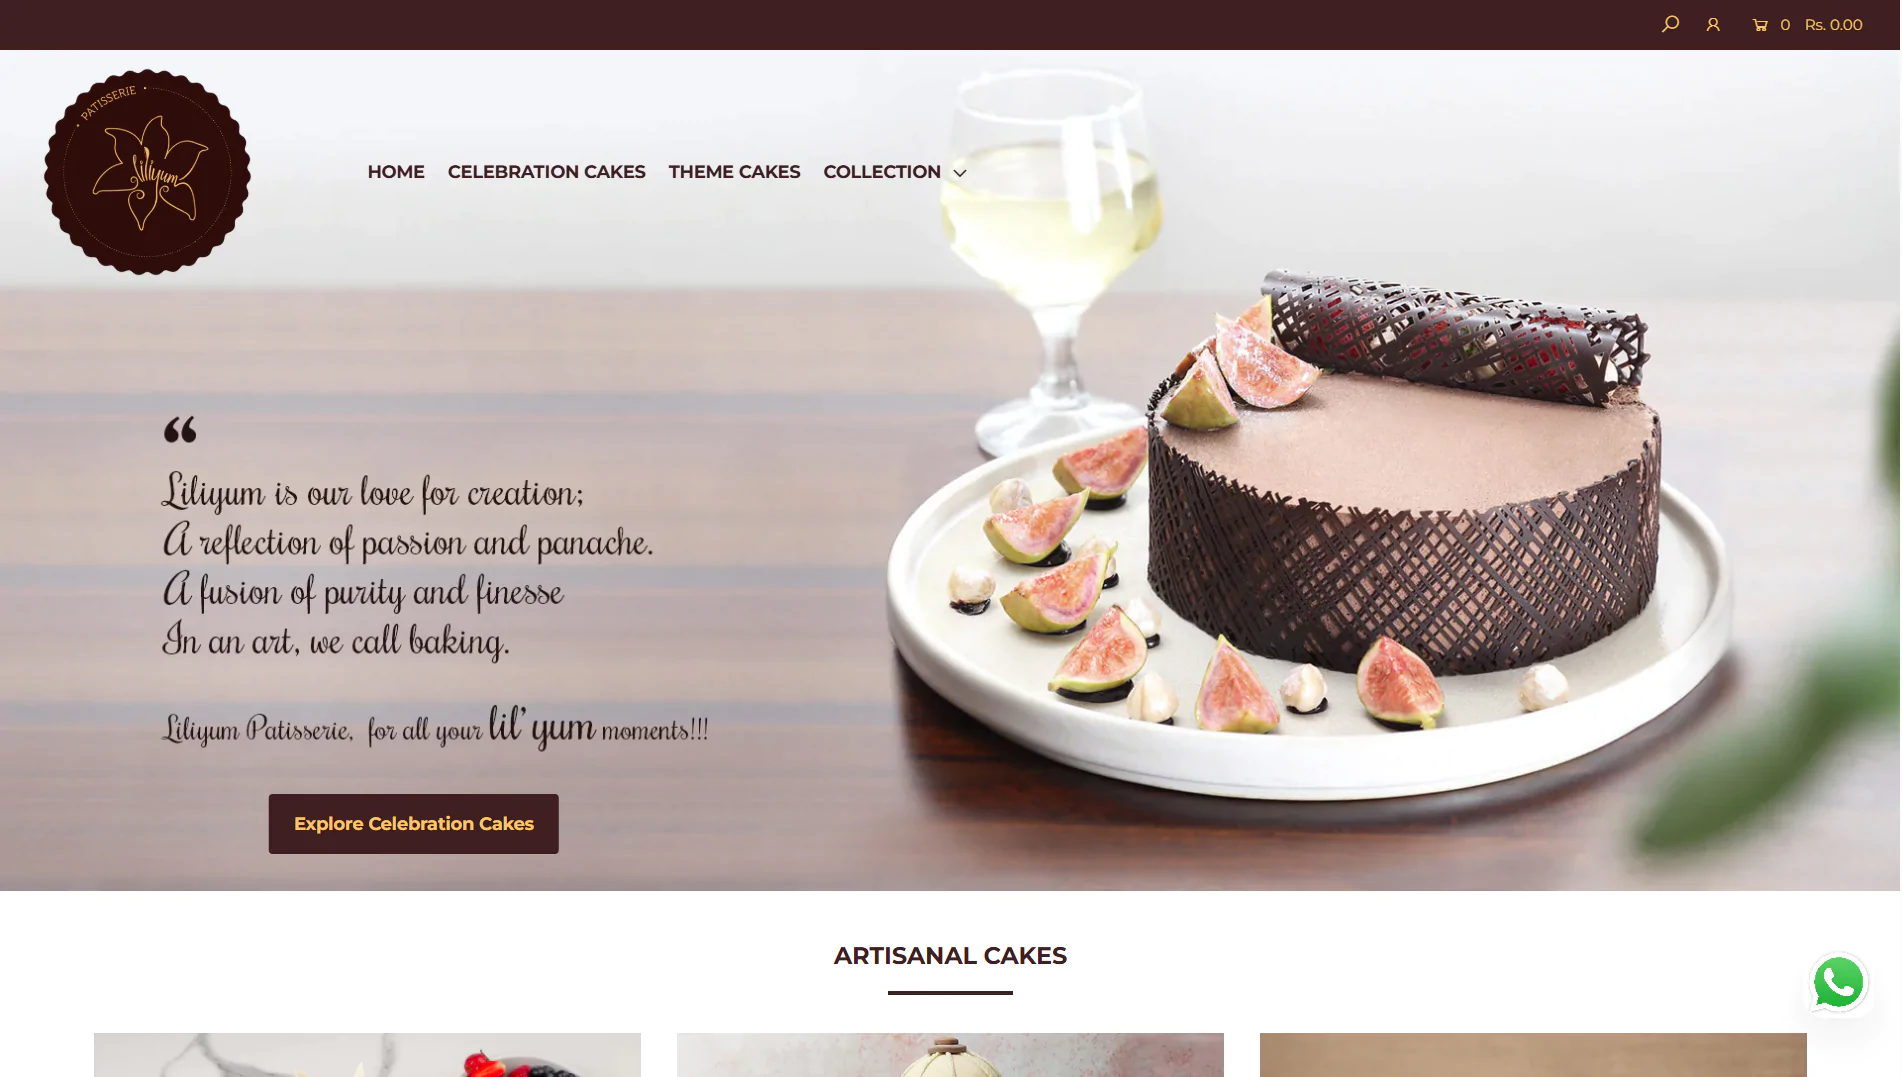Screen dimensions: 1902x1077
Task: Open the user account icon
Action: 1713,24
